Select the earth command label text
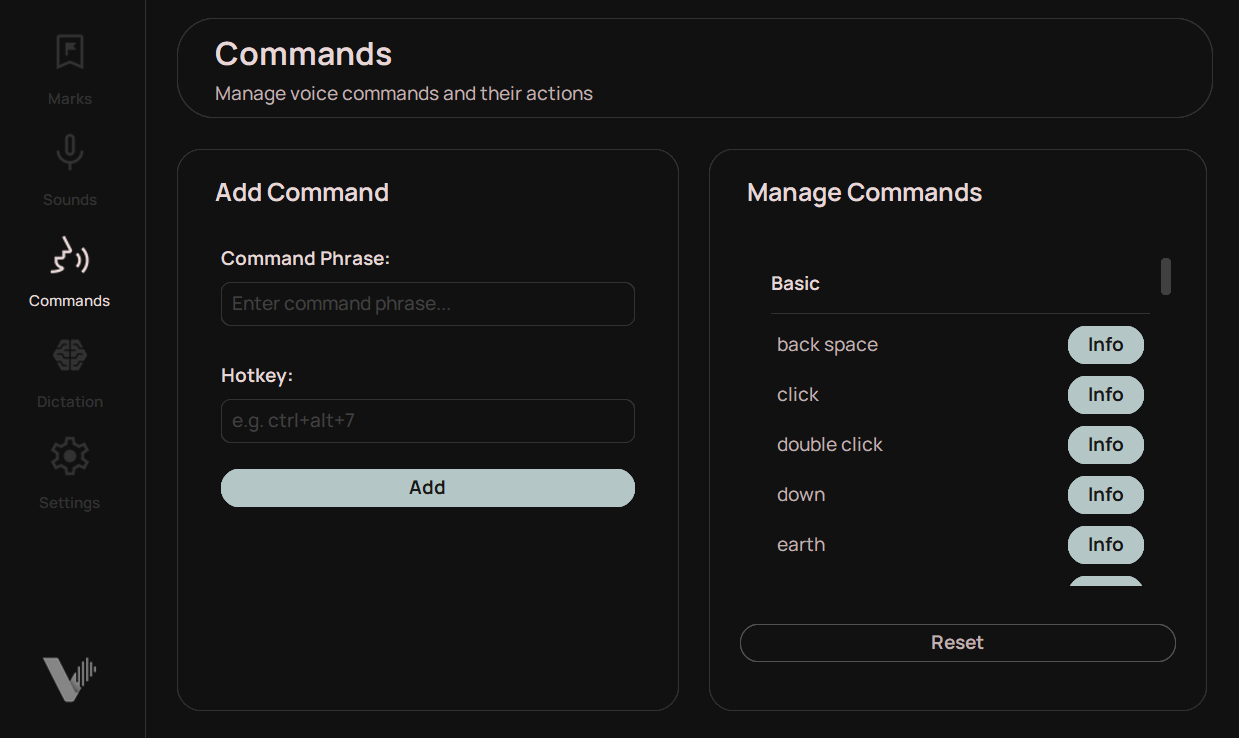 point(800,544)
